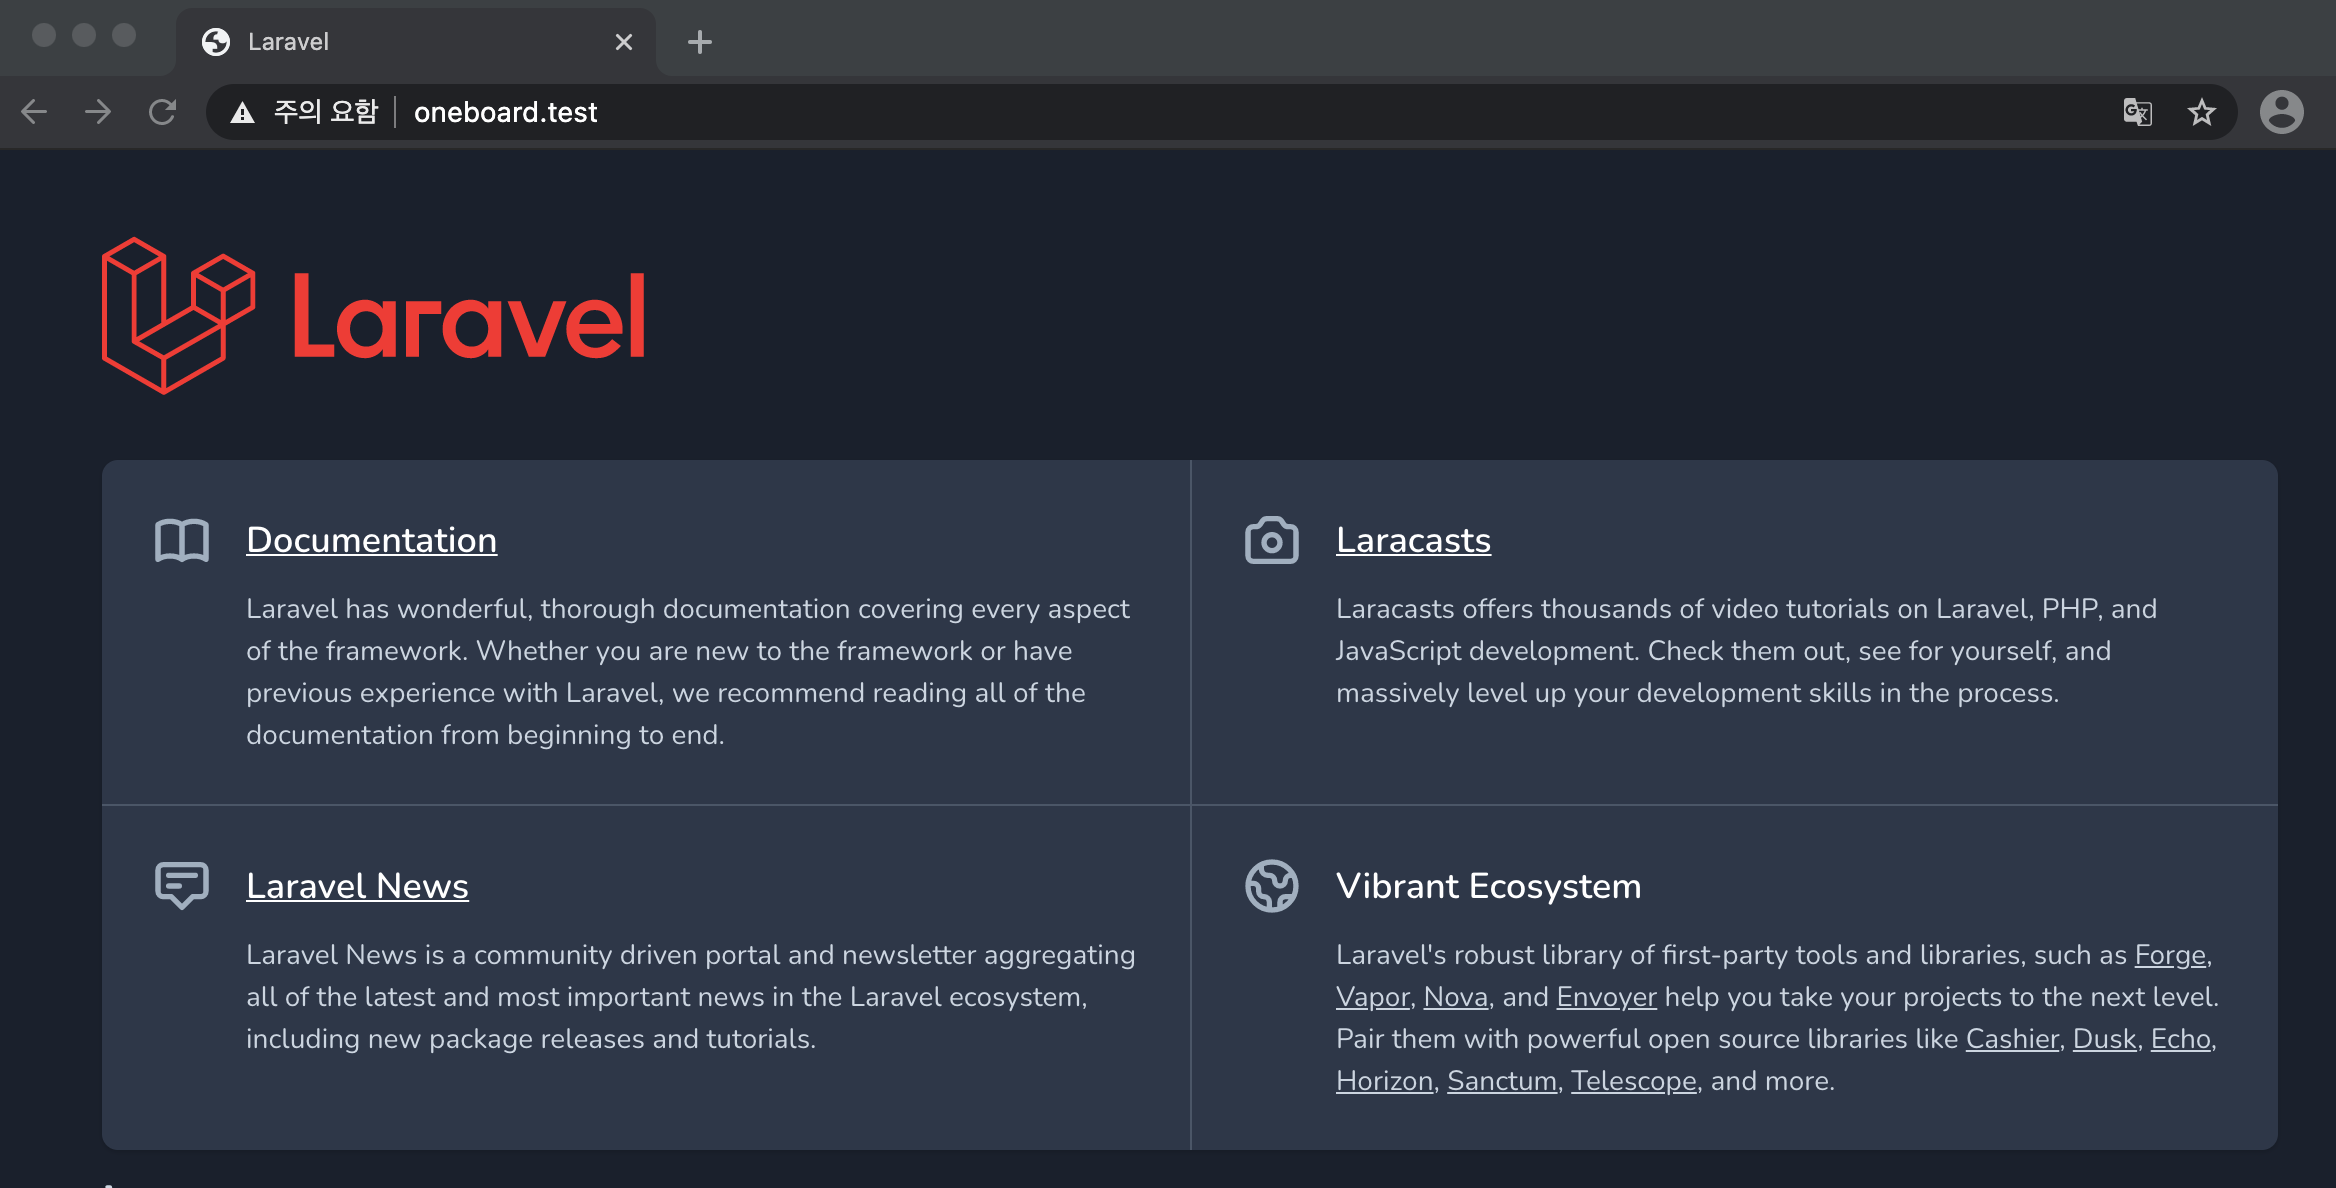Click the Documentation book icon

[182, 541]
